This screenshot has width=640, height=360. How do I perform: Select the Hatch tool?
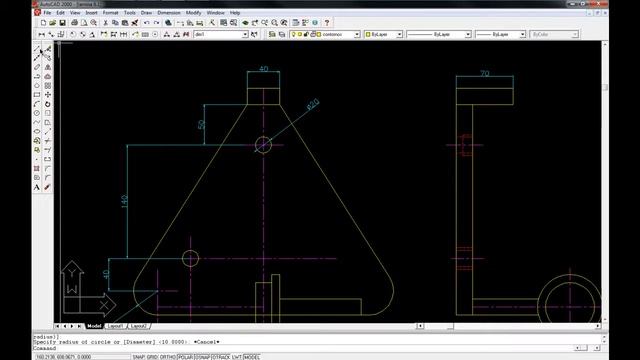tap(37, 169)
